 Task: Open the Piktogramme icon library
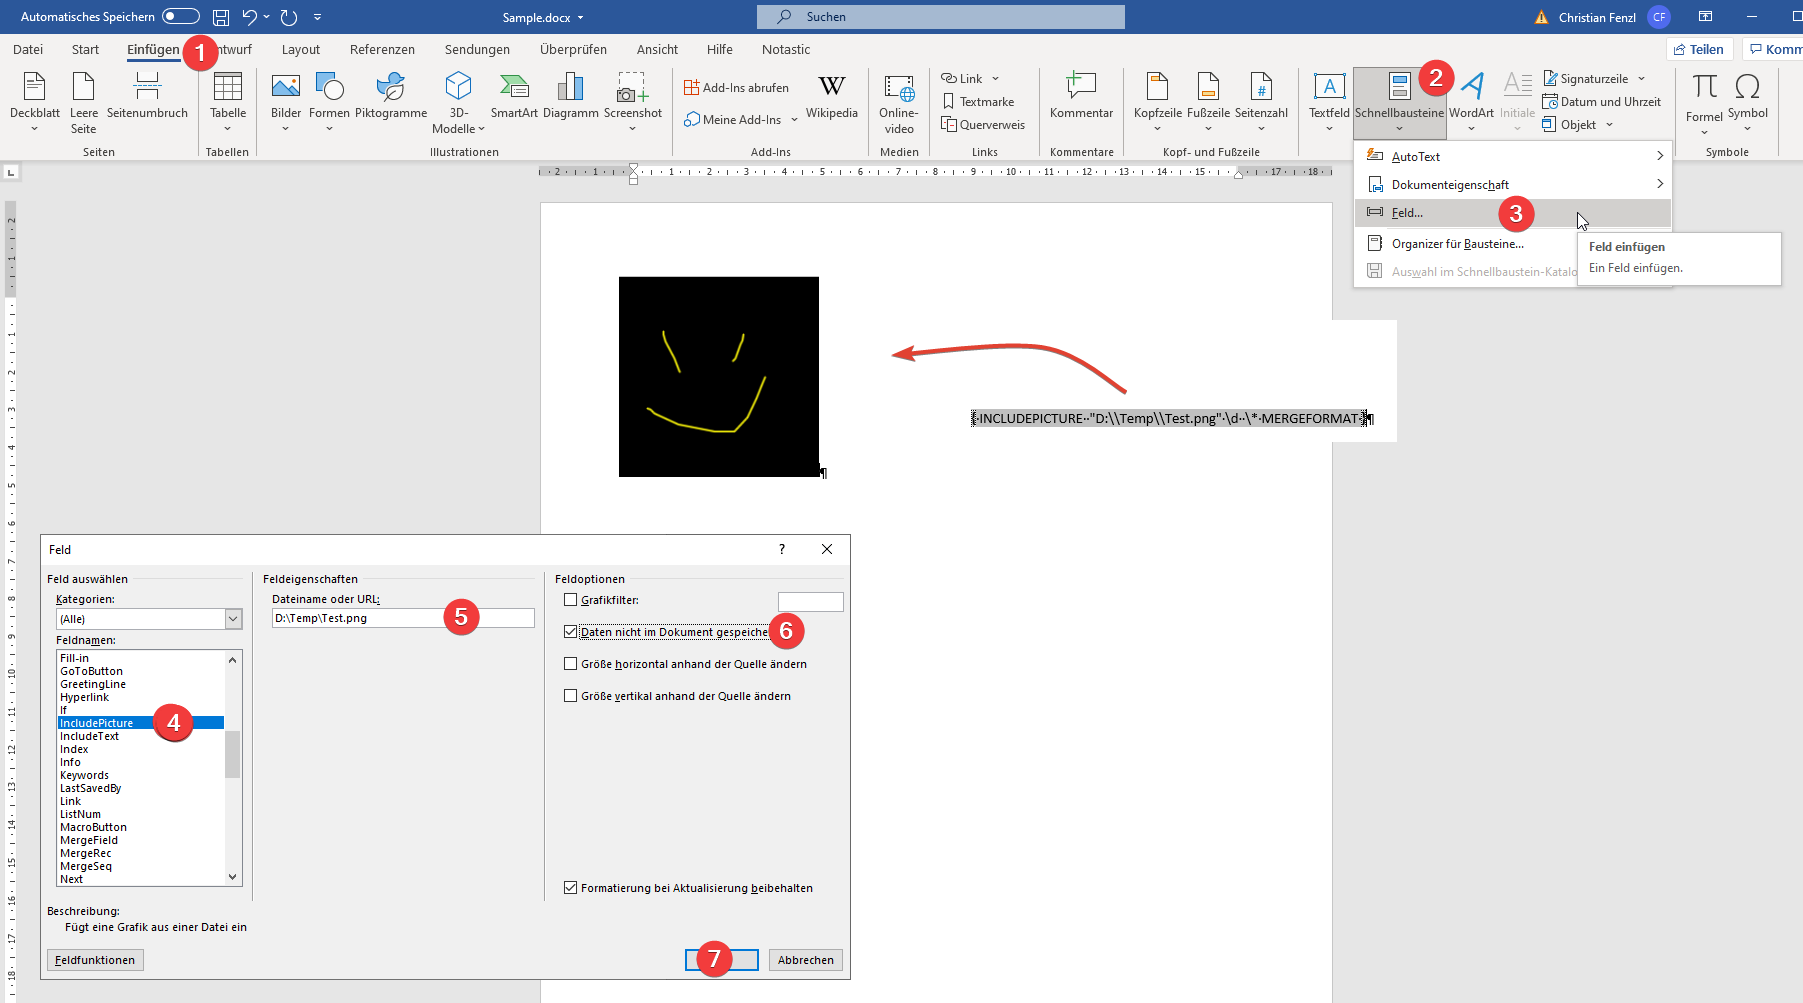(x=391, y=97)
